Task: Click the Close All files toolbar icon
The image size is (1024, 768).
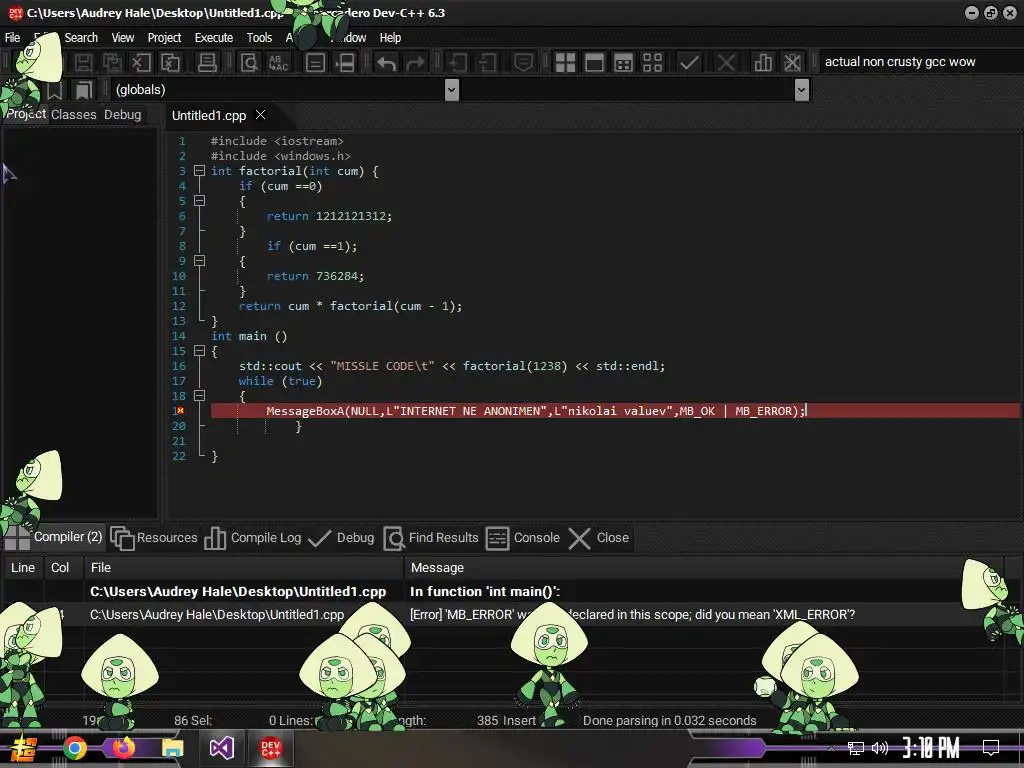Action: (170, 63)
